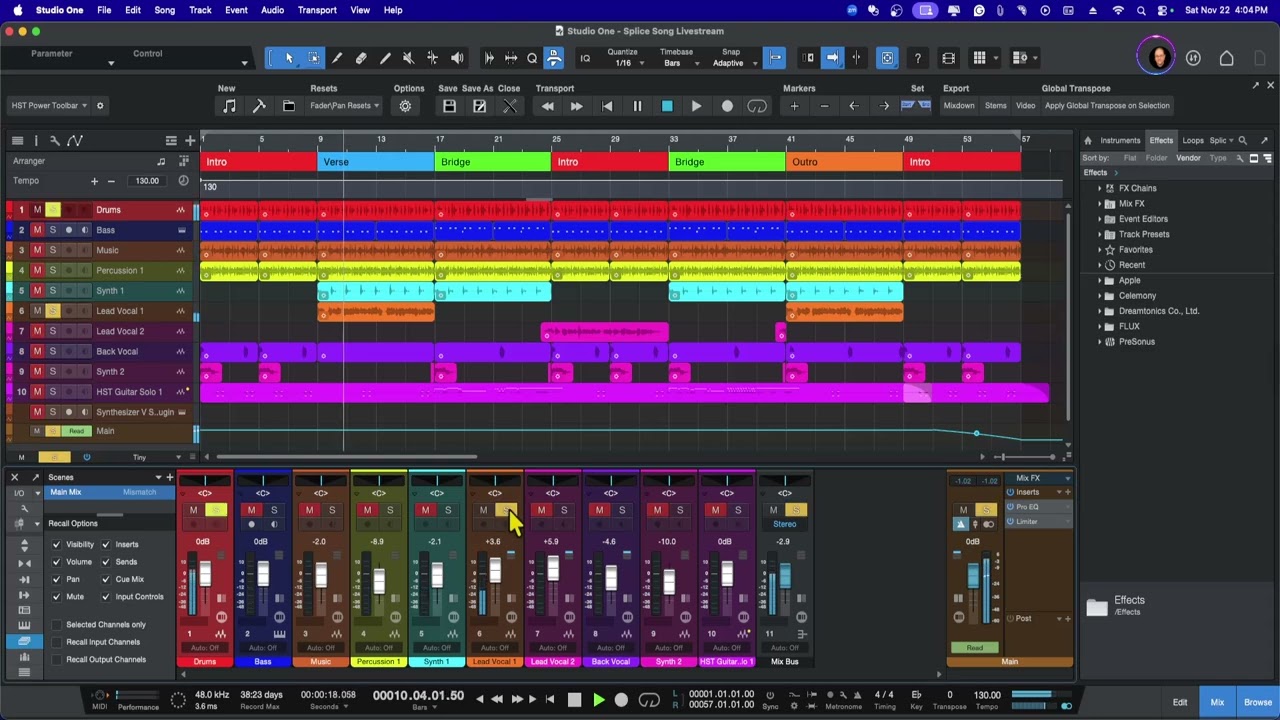The image size is (1280, 720).
Task: Open the Fader\Pan Resets dropdown
Action: click(x=345, y=105)
